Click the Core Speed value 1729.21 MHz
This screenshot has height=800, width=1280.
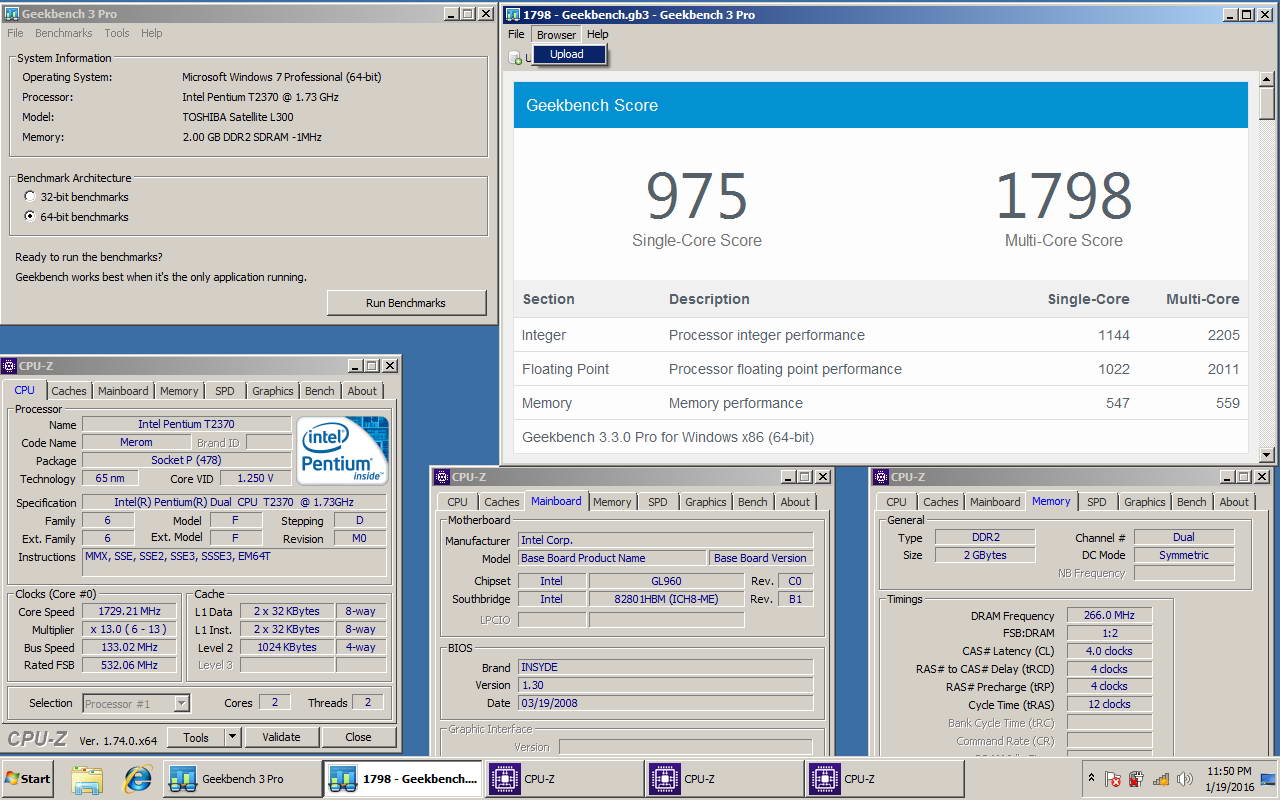[x=131, y=611]
